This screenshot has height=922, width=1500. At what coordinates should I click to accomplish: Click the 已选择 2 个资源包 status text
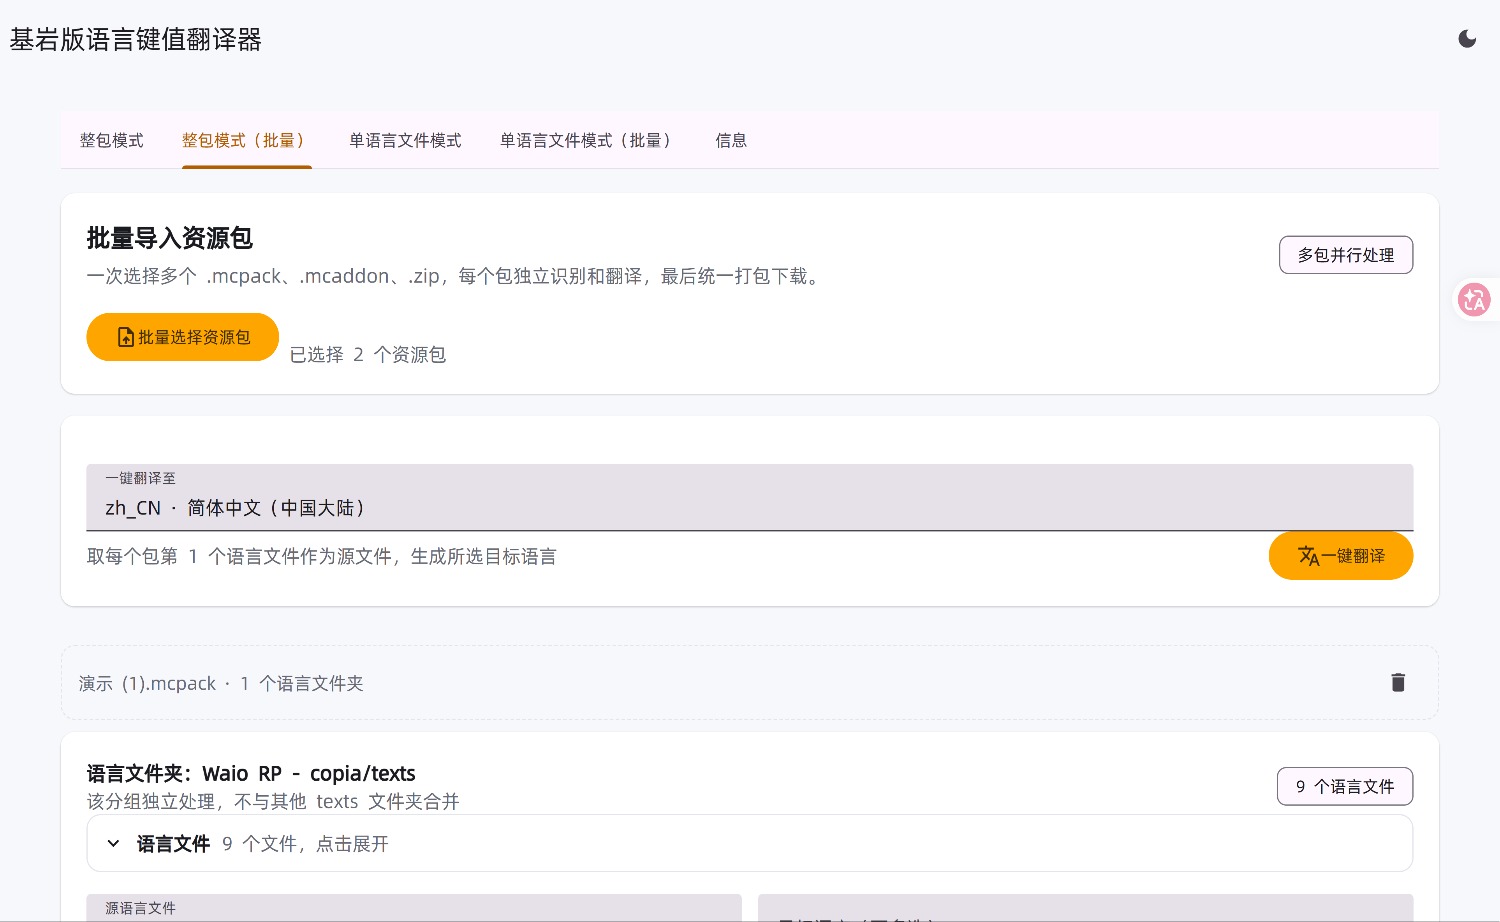point(367,355)
